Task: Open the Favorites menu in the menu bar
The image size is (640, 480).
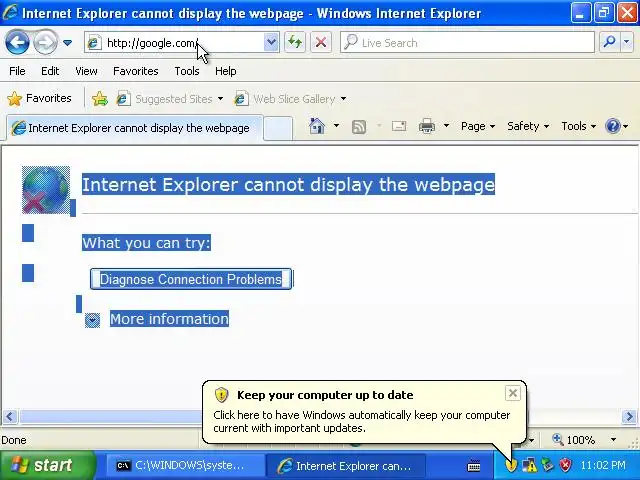Action: pyautogui.click(x=136, y=71)
